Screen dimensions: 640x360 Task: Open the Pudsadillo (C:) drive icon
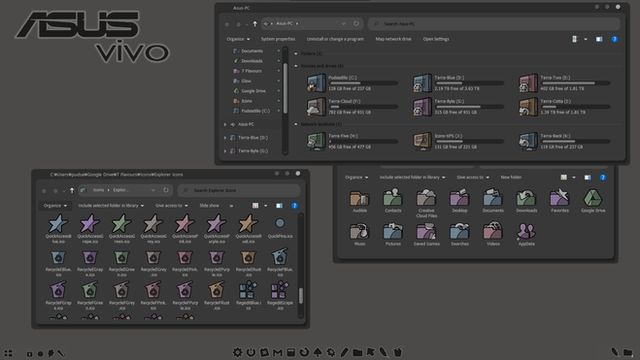[316, 83]
